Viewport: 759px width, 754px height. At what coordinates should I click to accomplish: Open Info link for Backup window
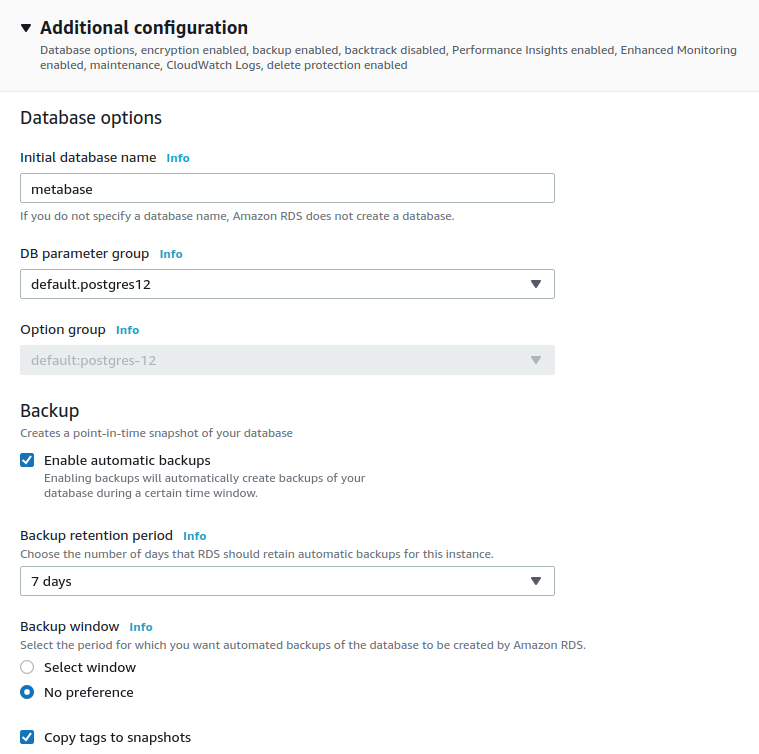point(141,627)
